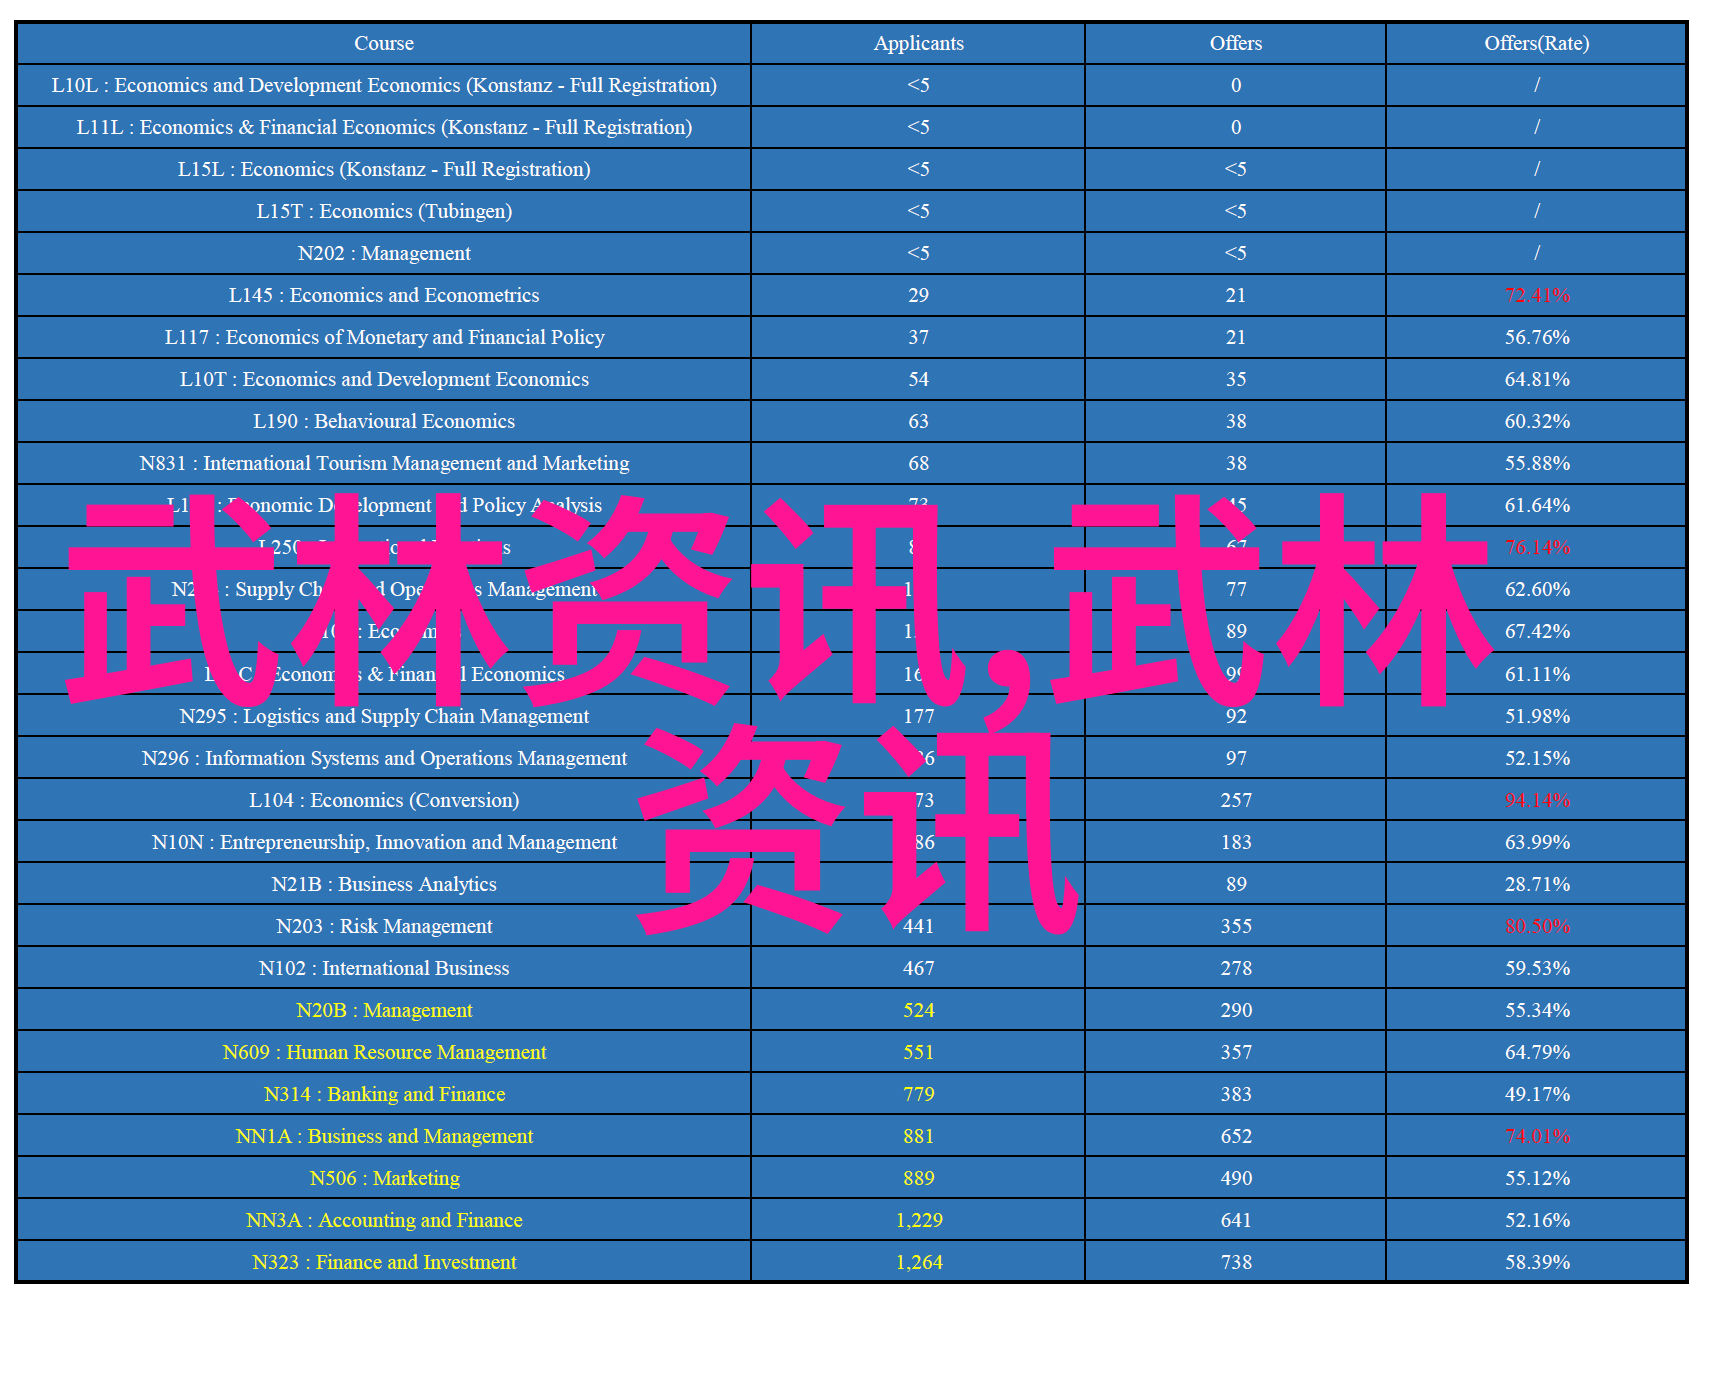Viewport: 1711px width, 1374px height.
Task: Select N296 Information Systems and Operations Management
Action: pyautogui.click(x=384, y=758)
